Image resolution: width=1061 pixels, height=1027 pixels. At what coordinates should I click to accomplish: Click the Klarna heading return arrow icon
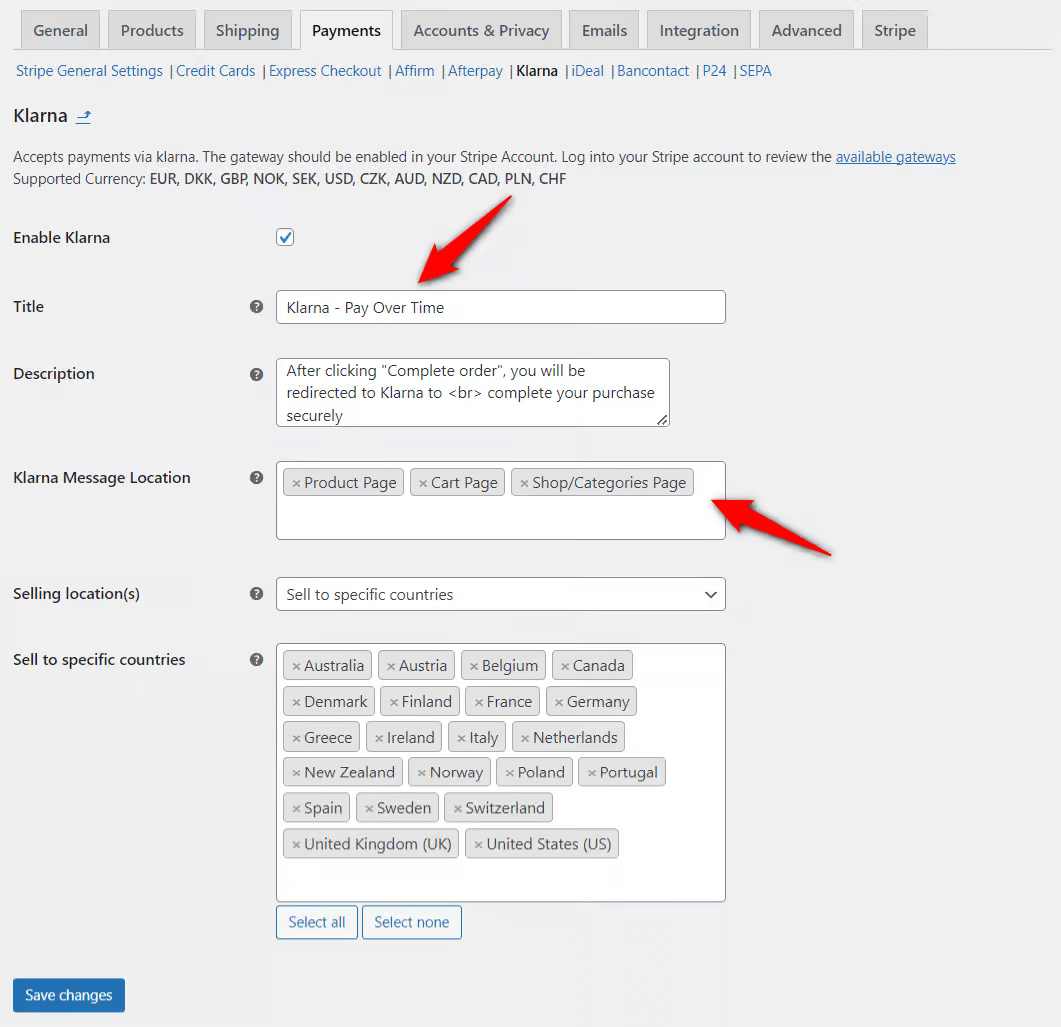83,117
